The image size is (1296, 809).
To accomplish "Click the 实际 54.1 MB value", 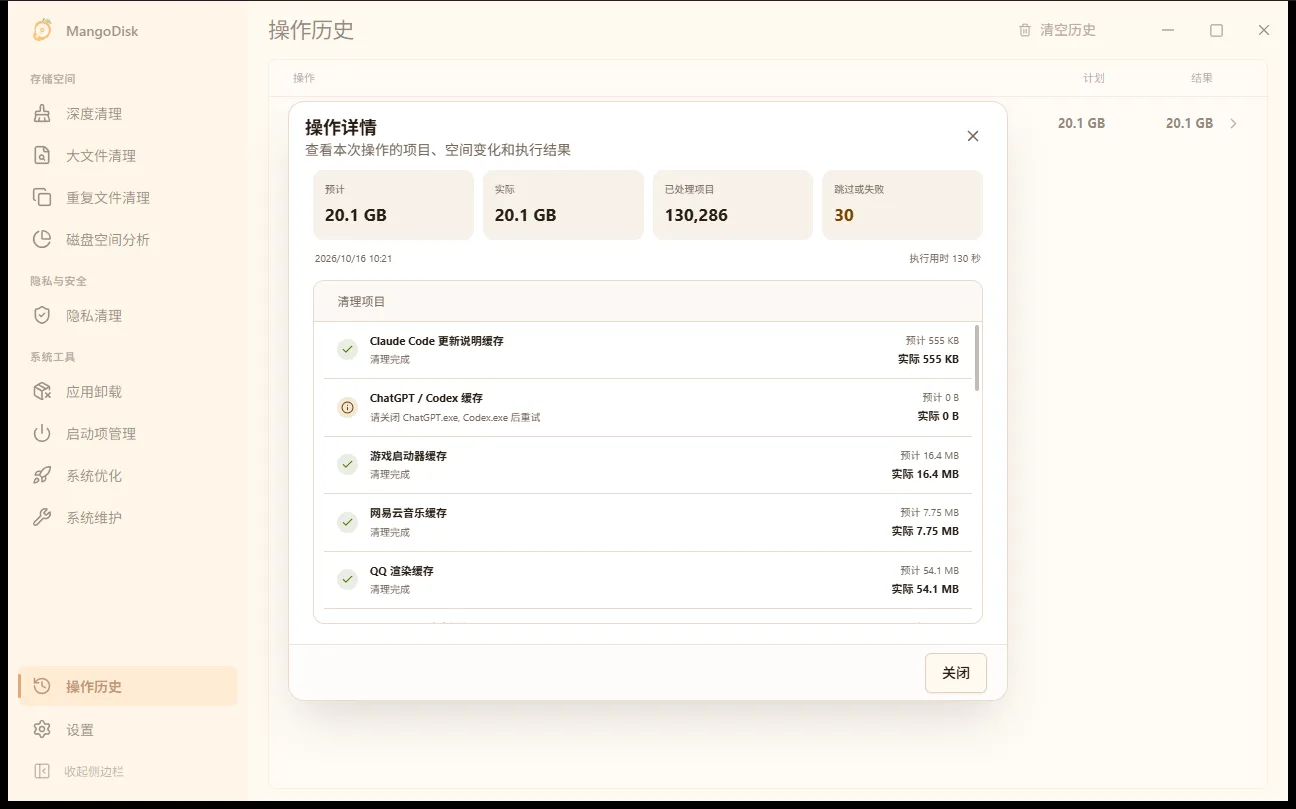I will coord(925,589).
